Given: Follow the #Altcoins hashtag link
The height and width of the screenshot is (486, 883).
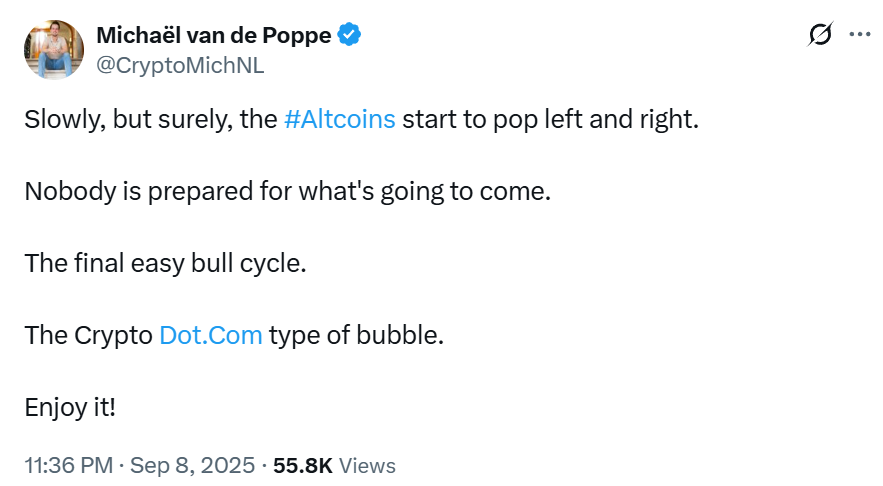Looking at the screenshot, I should pyautogui.click(x=340, y=119).
